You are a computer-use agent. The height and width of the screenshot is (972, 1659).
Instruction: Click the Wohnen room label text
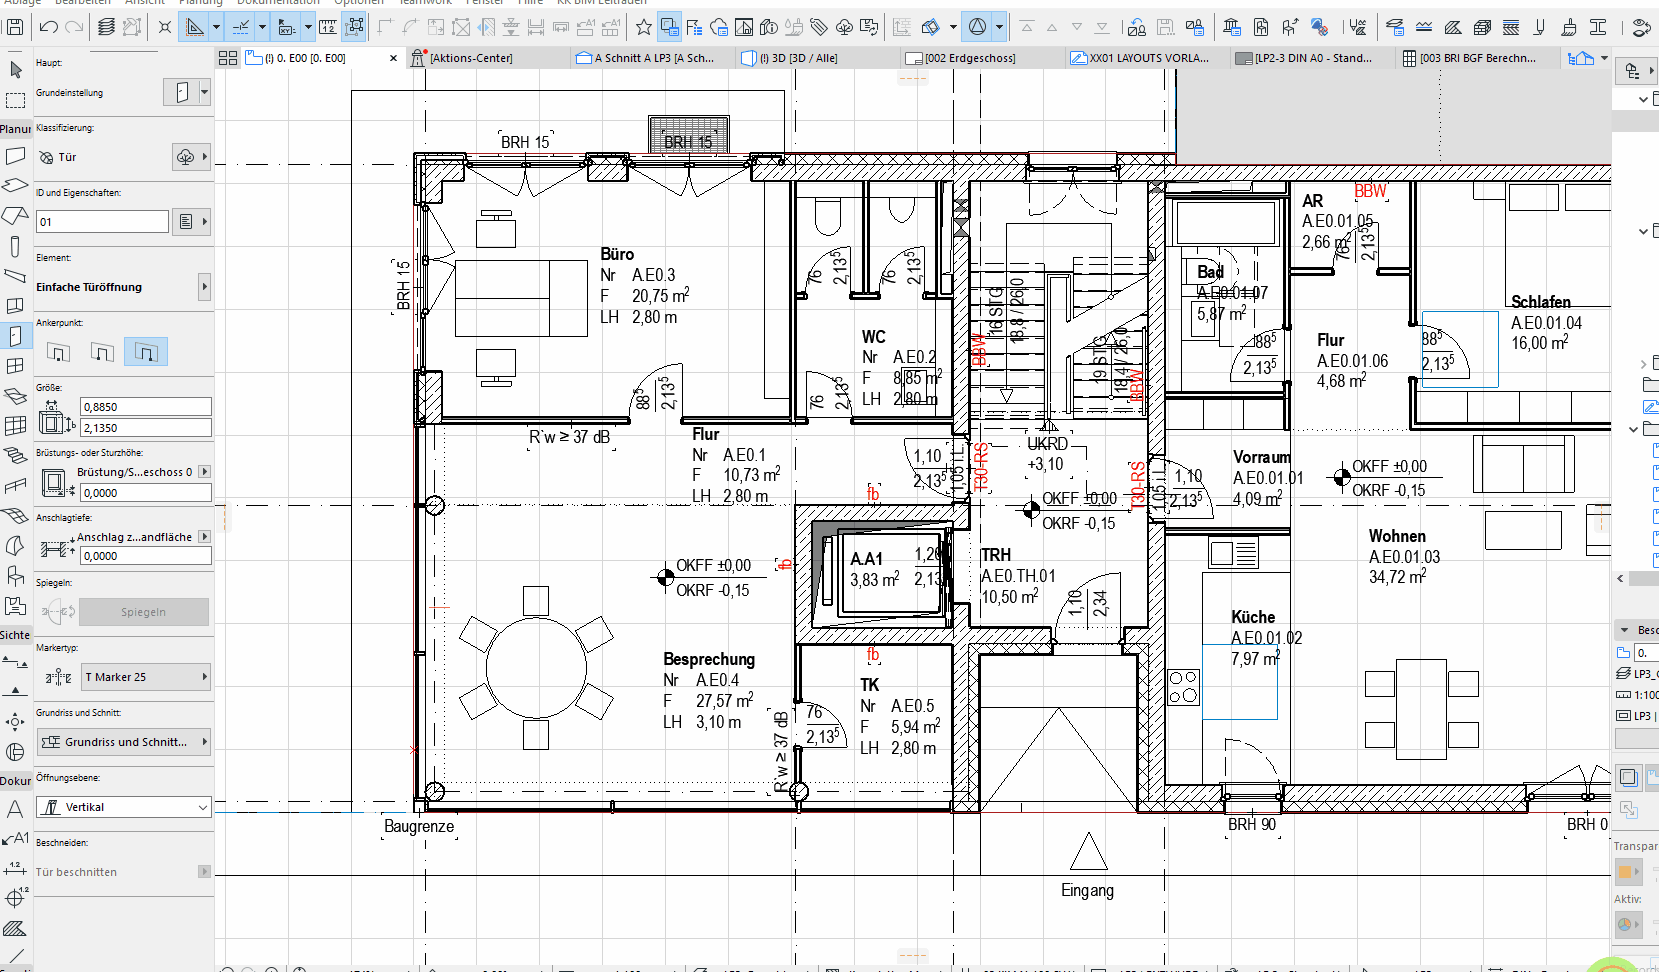[x=1397, y=536]
